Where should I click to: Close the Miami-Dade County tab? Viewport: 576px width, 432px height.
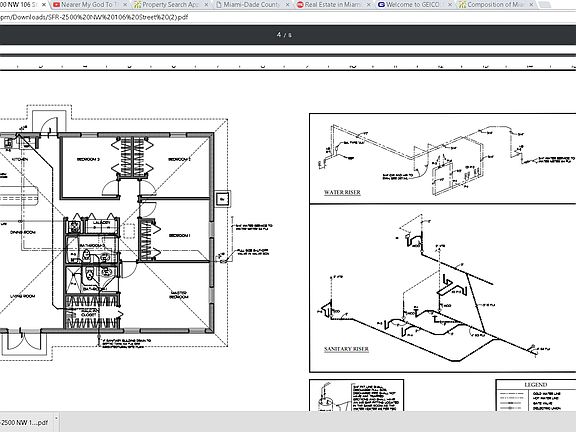pos(288,5)
